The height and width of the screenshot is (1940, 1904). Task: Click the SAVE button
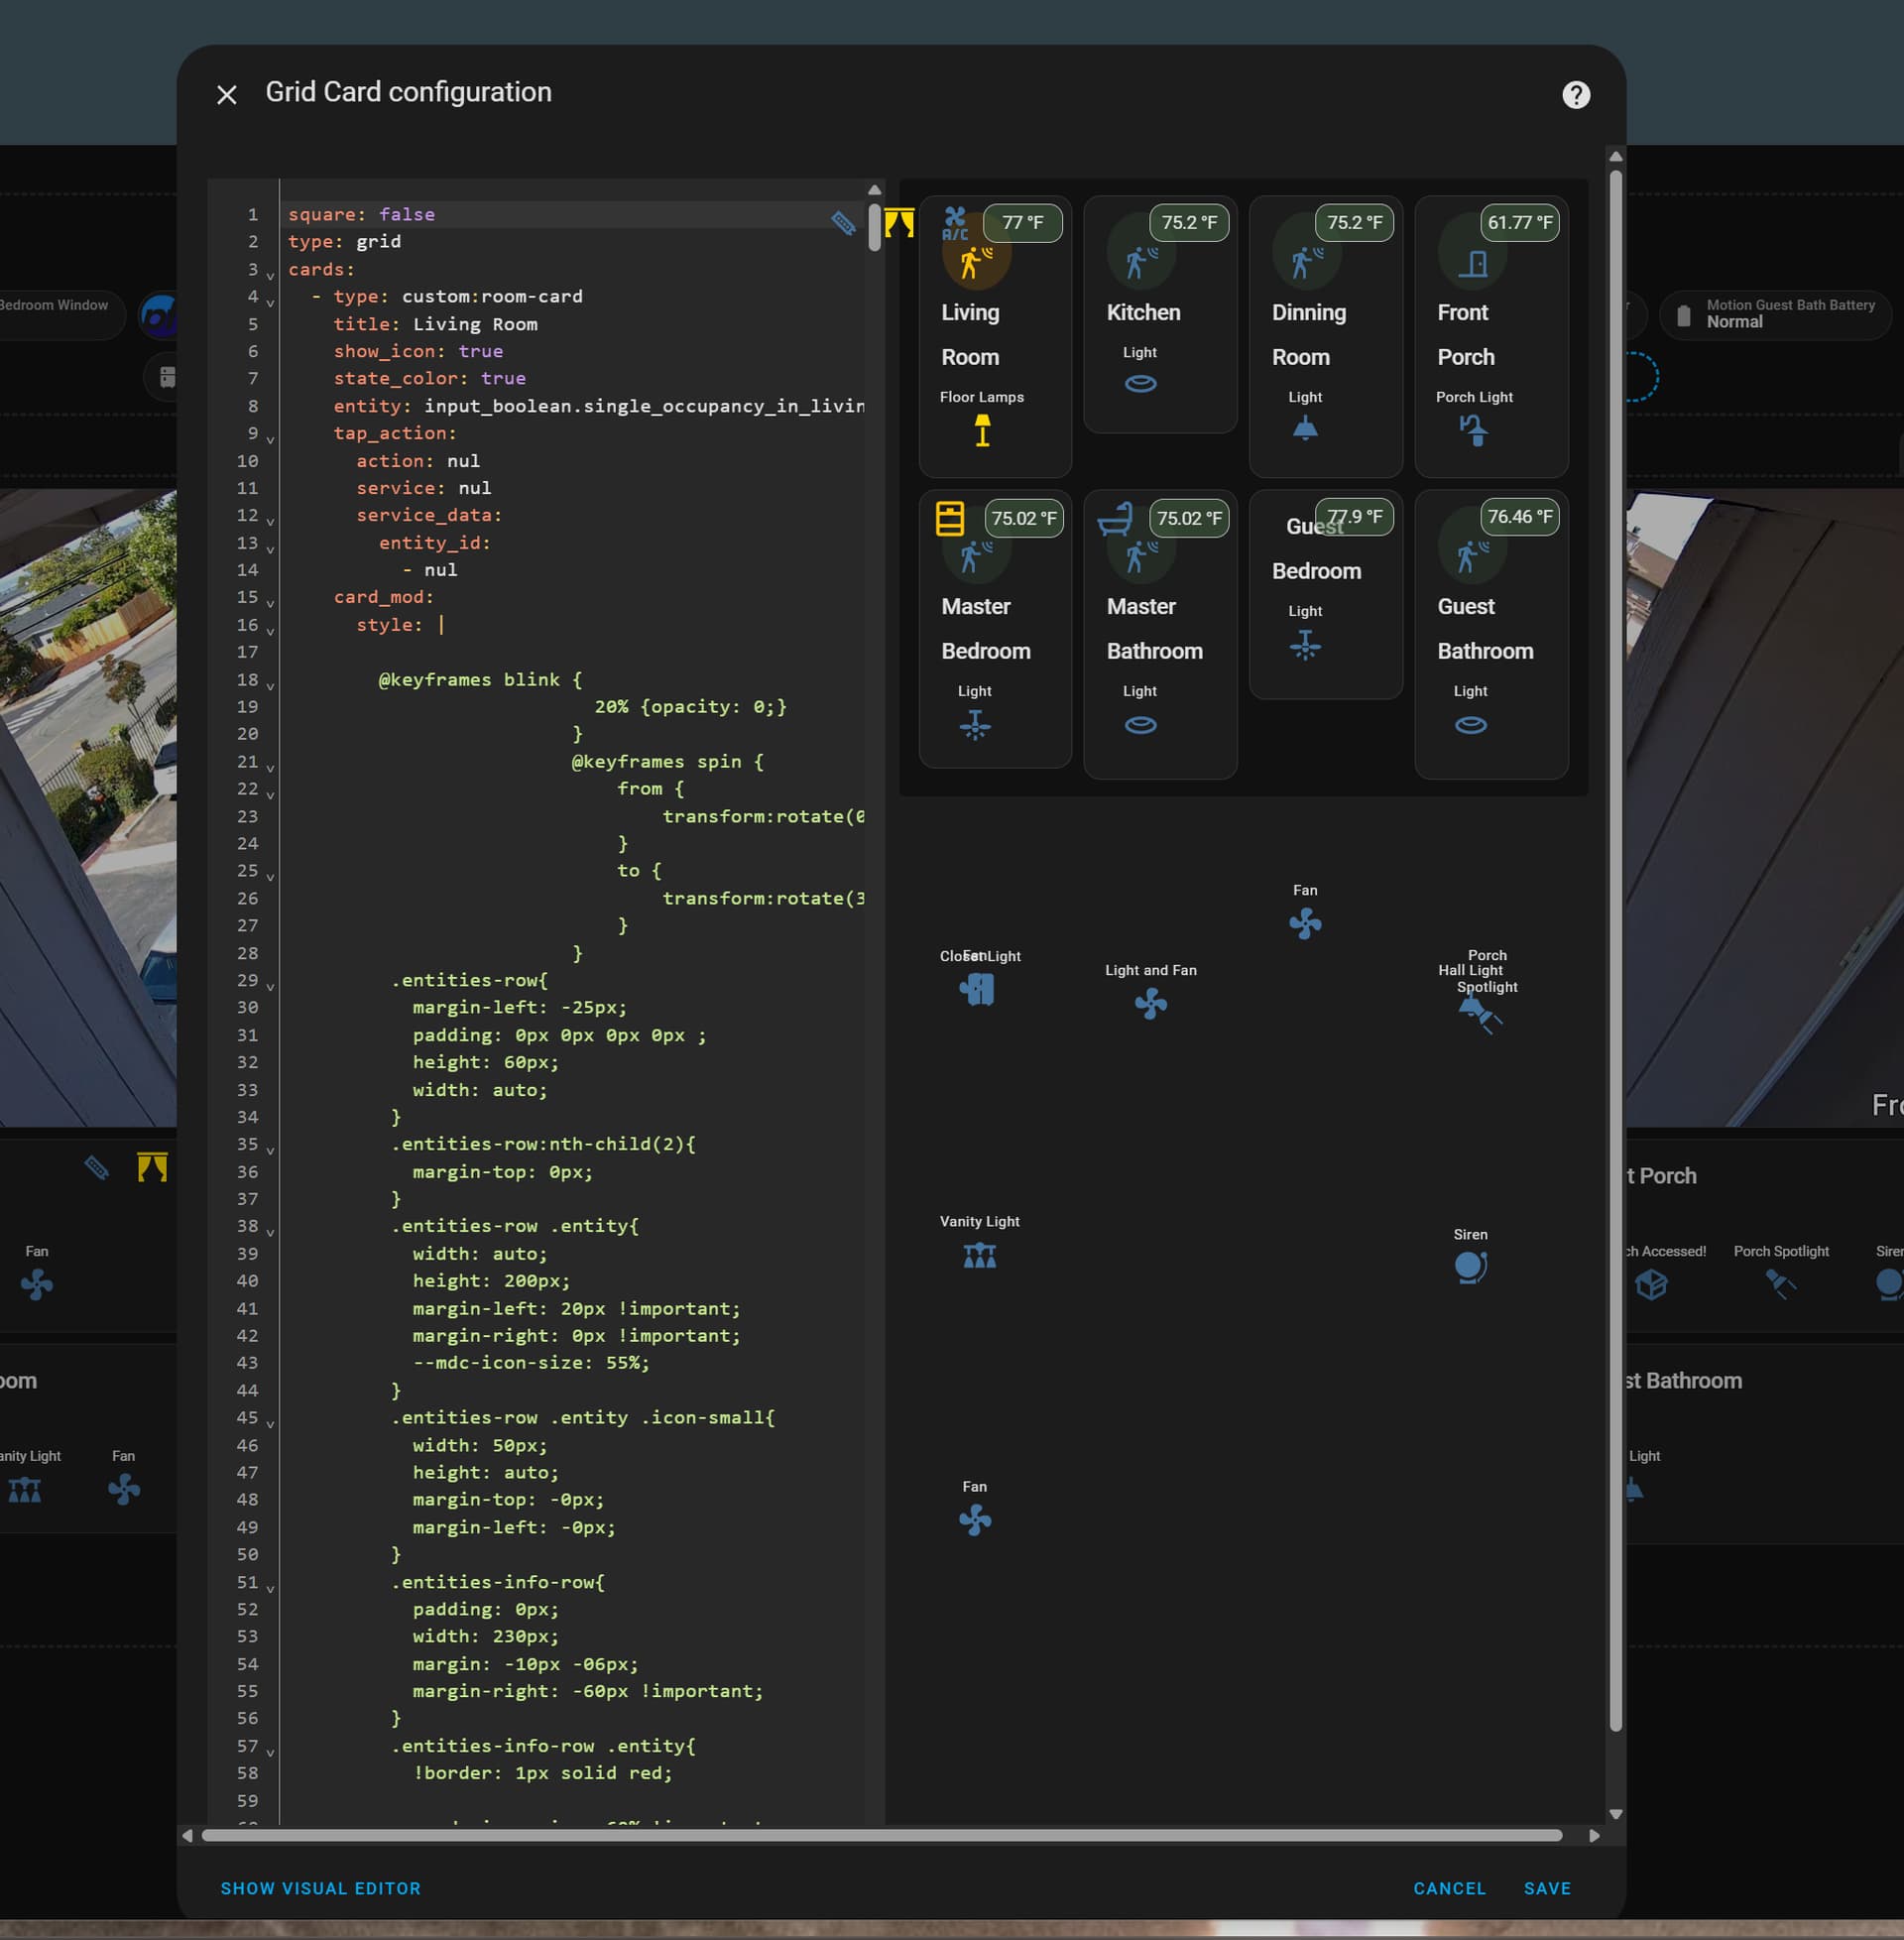tap(1547, 1888)
